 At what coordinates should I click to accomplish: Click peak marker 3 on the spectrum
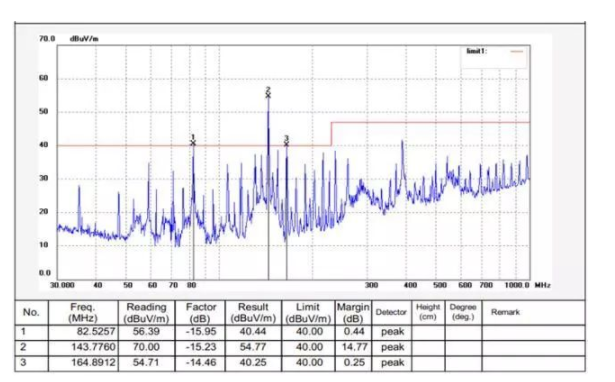point(286,141)
